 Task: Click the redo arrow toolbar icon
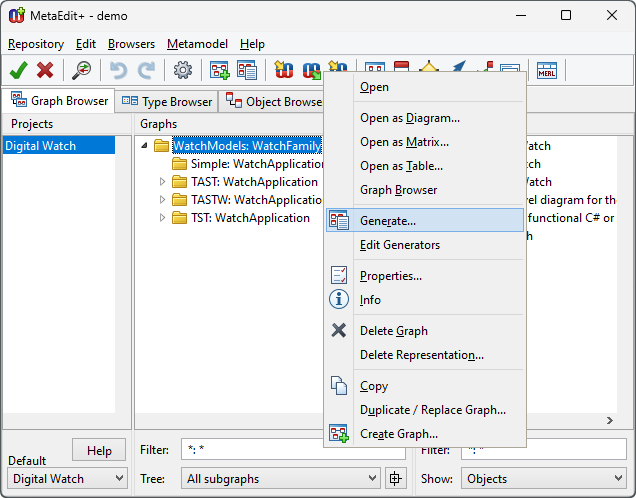(x=146, y=70)
